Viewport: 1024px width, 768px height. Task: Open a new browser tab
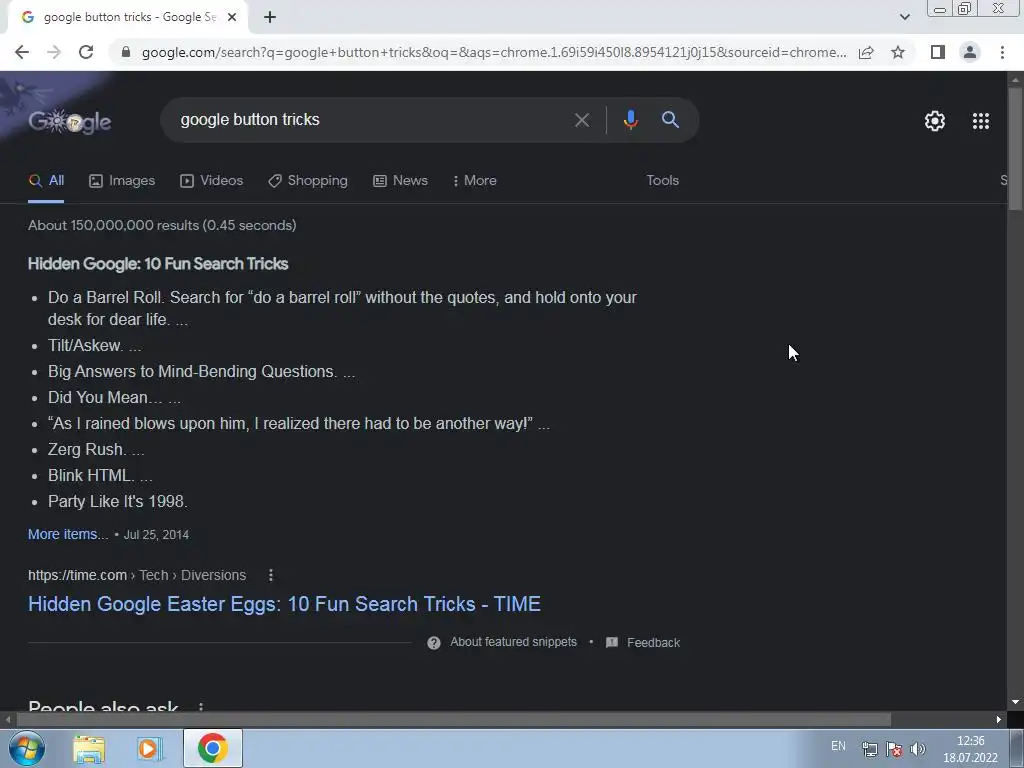coord(270,17)
